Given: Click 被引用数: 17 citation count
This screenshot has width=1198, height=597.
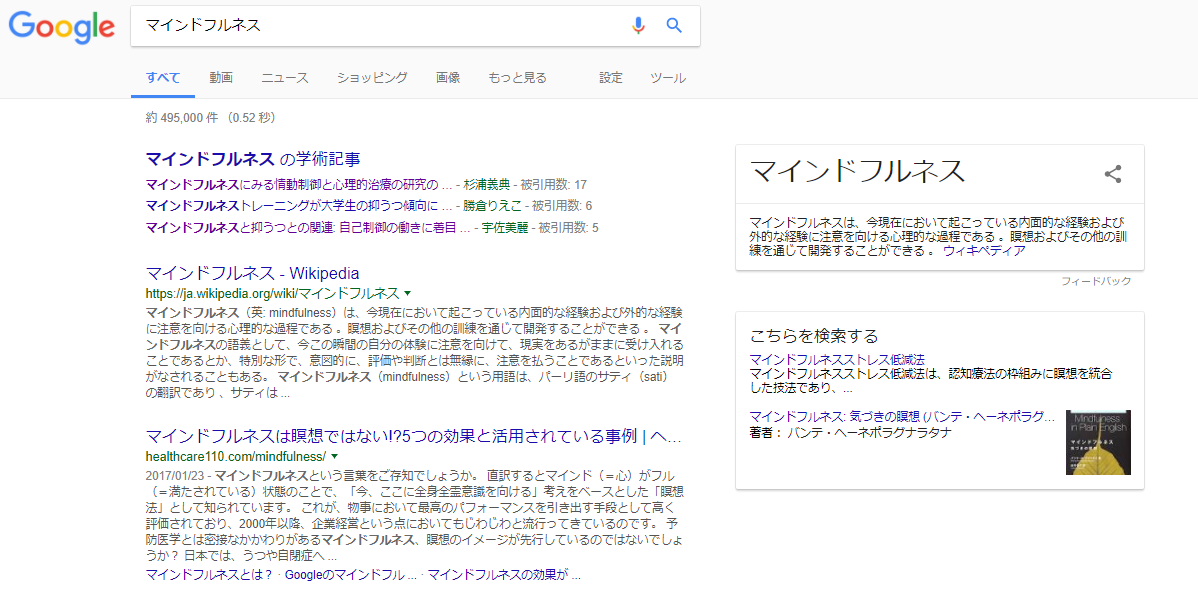Looking at the screenshot, I should (x=554, y=184).
